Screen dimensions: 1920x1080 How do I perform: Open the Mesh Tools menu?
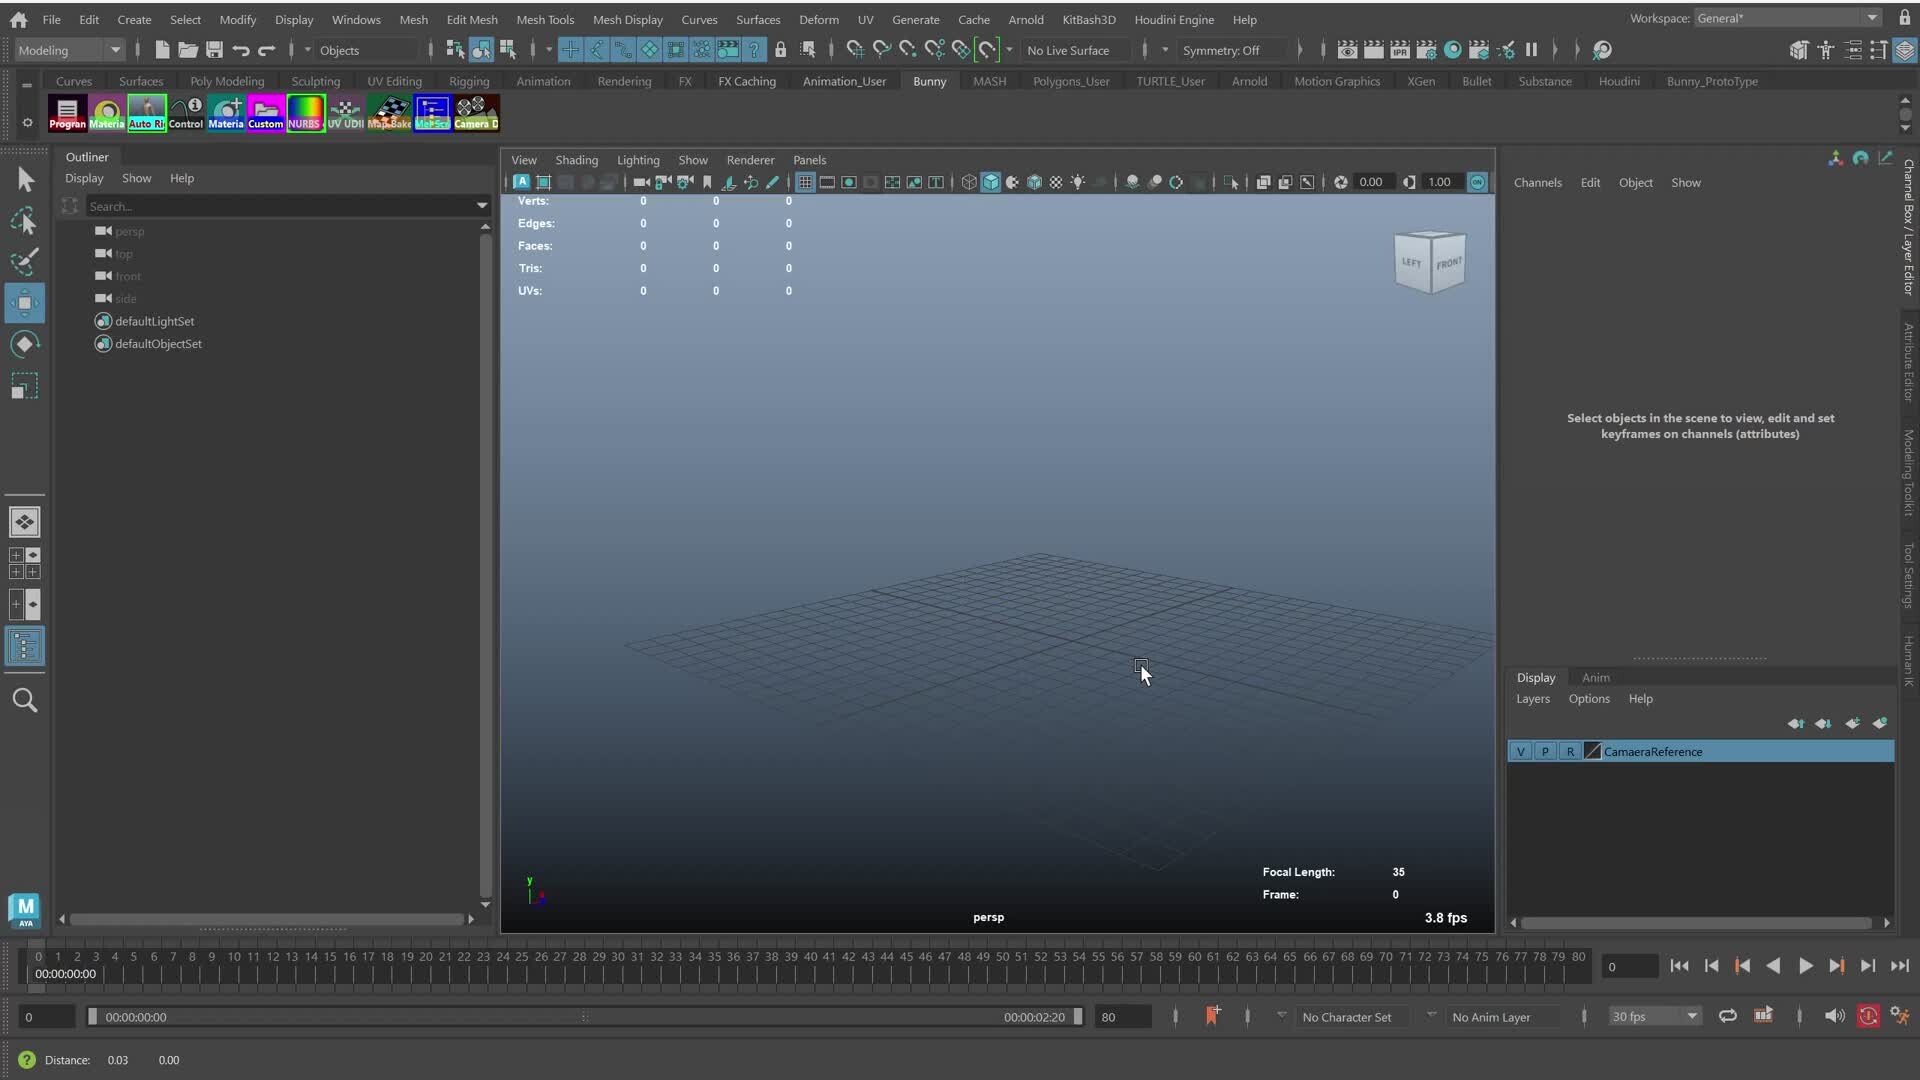545,19
